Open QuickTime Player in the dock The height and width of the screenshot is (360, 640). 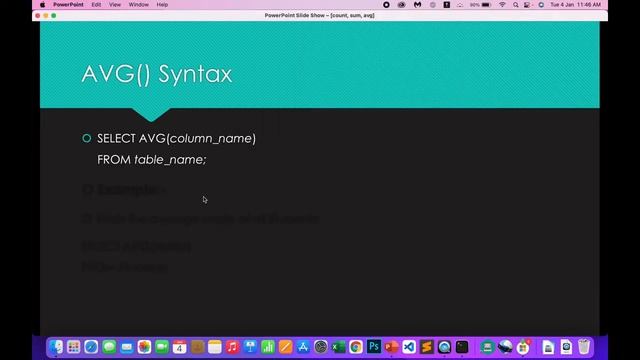click(x=444, y=347)
